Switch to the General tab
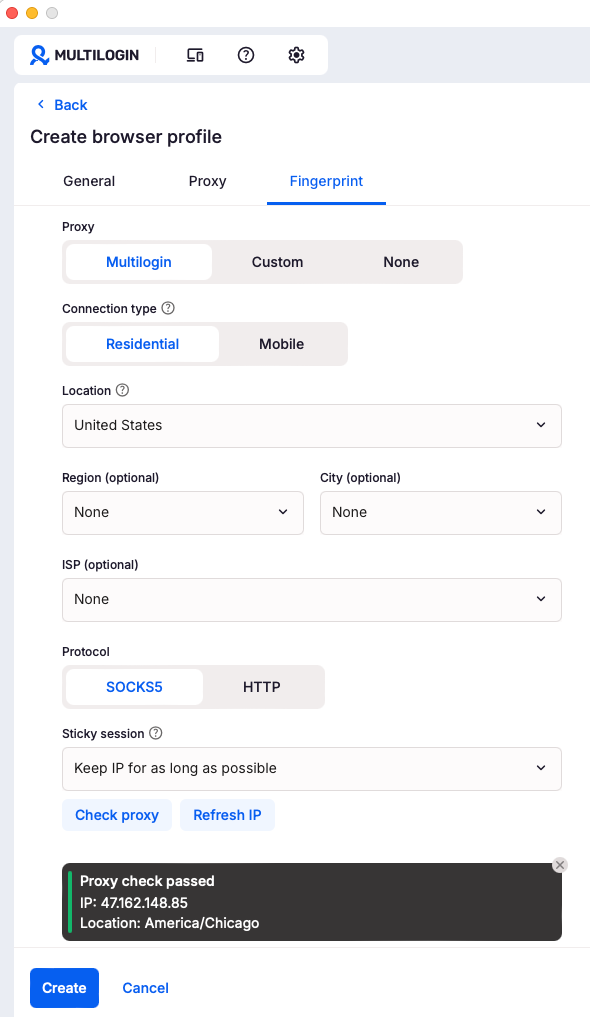This screenshot has height=1017, width=590. coord(88,181)
